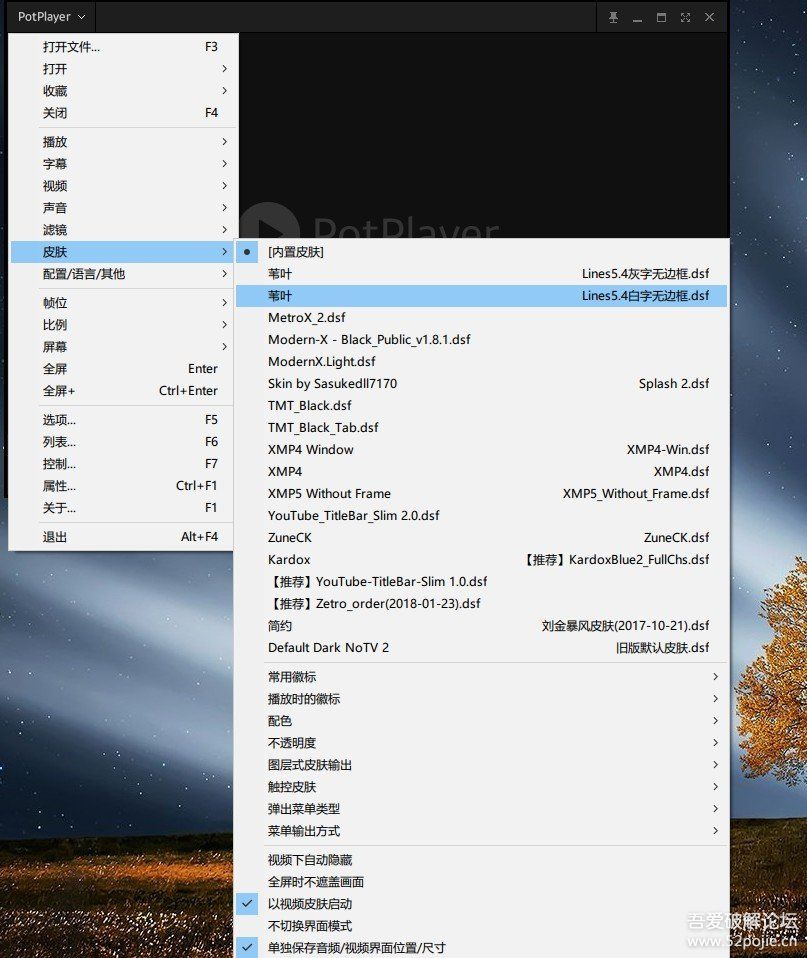
Task: Disable 以视频皮肤启动 option
Action: point(309,904)
